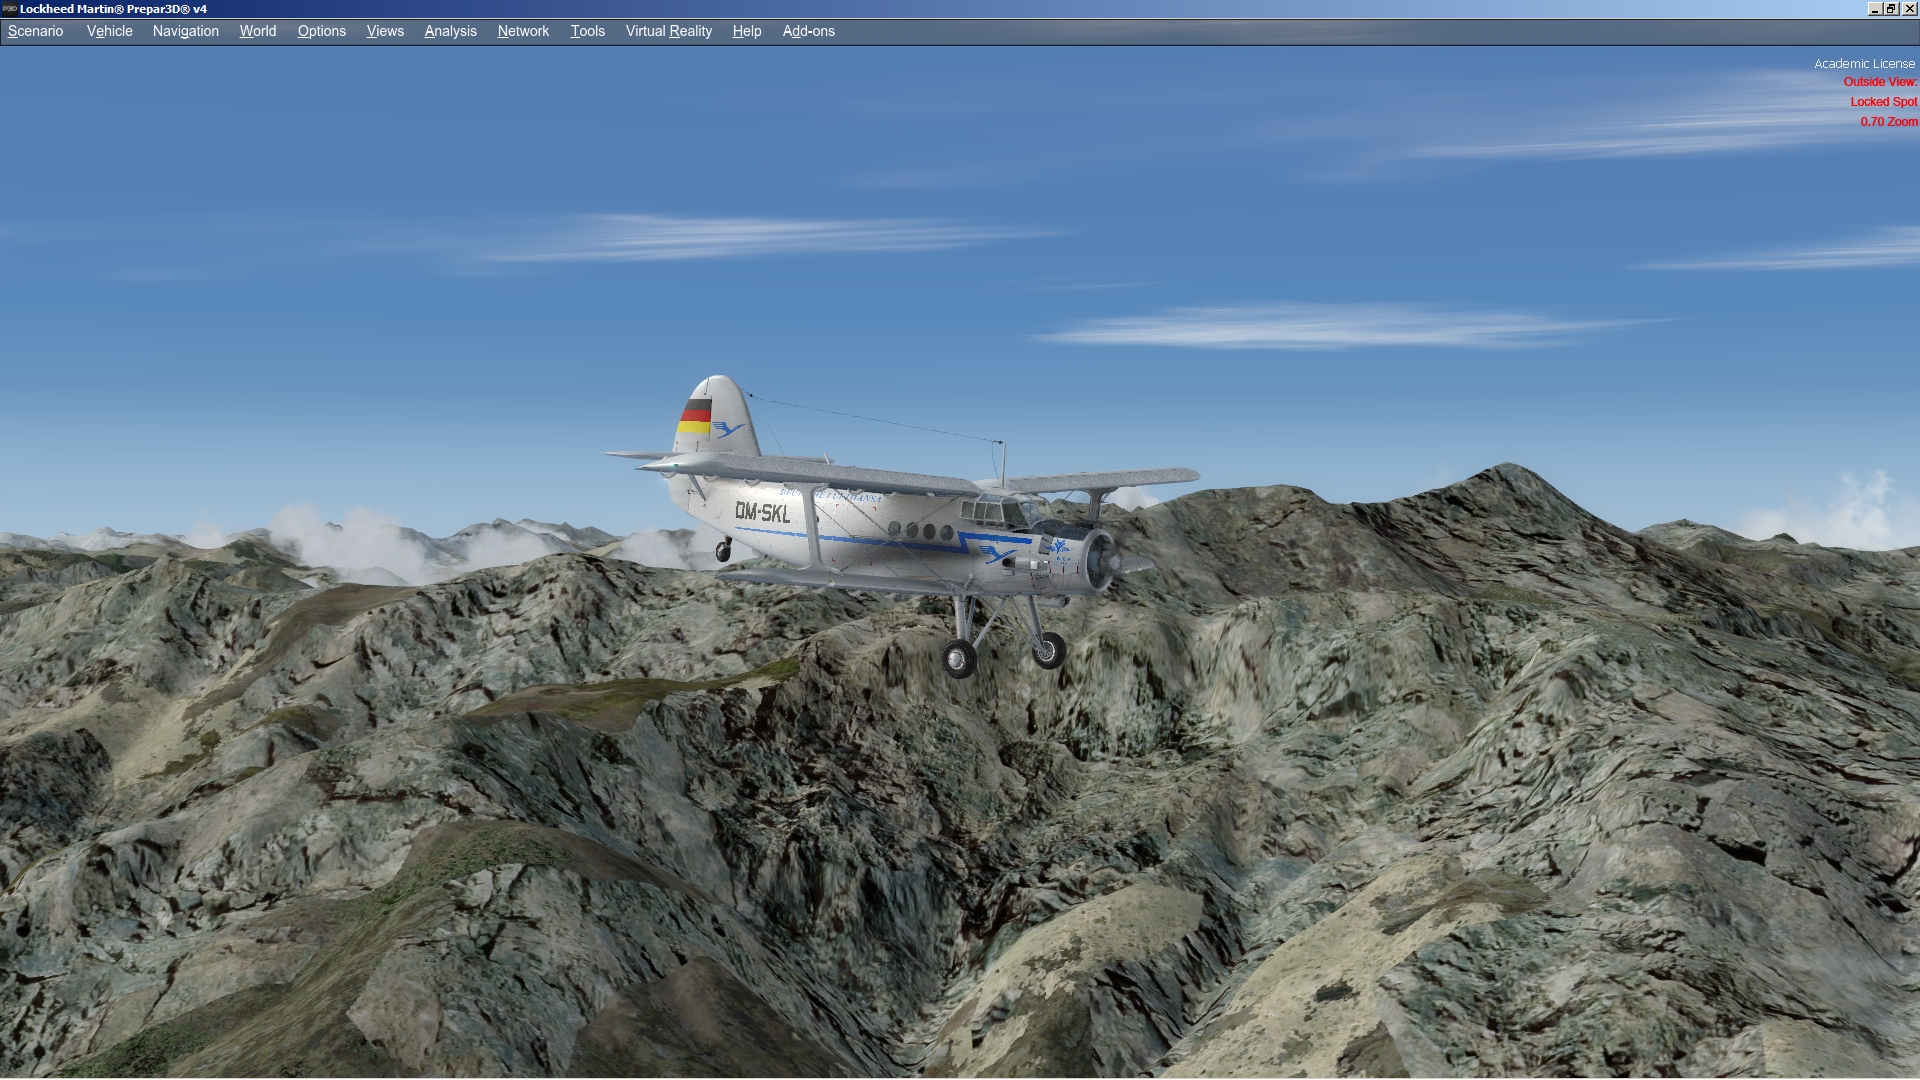The image size is (1920, 1080).
Task: Open the Network menu
Action: coord(523,31)
